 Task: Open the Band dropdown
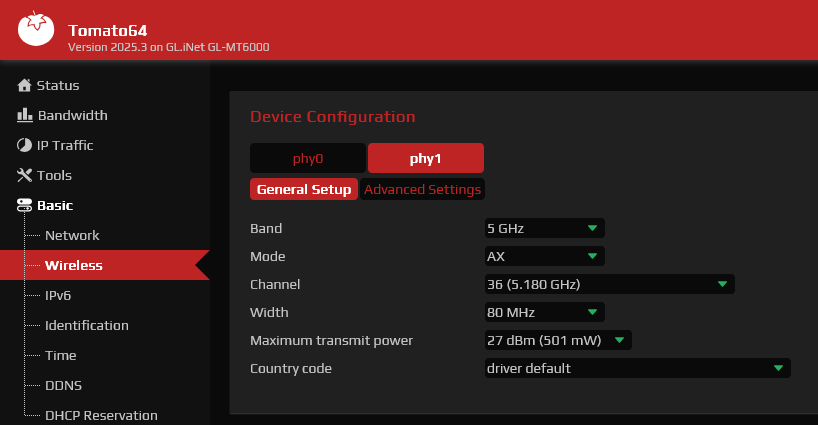(545, 228)
